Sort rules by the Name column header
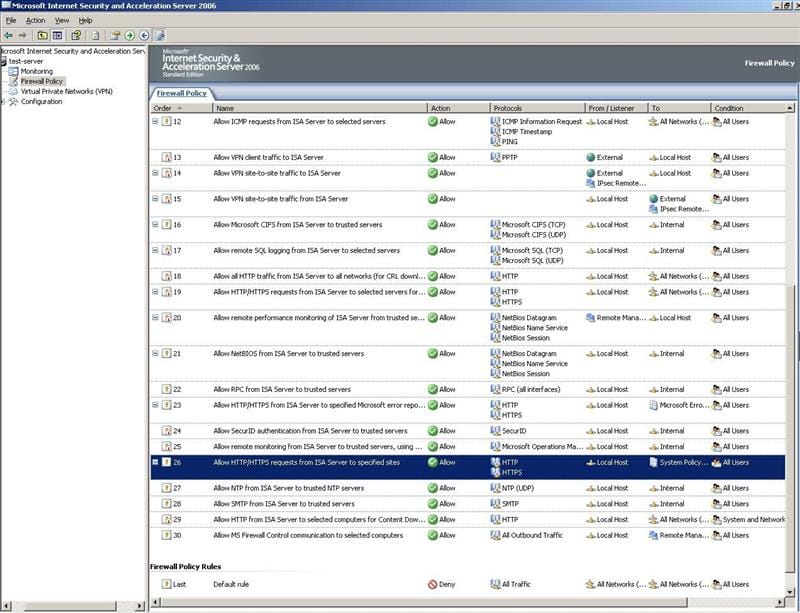Viewport: 800px width, 613px height. 319,108
